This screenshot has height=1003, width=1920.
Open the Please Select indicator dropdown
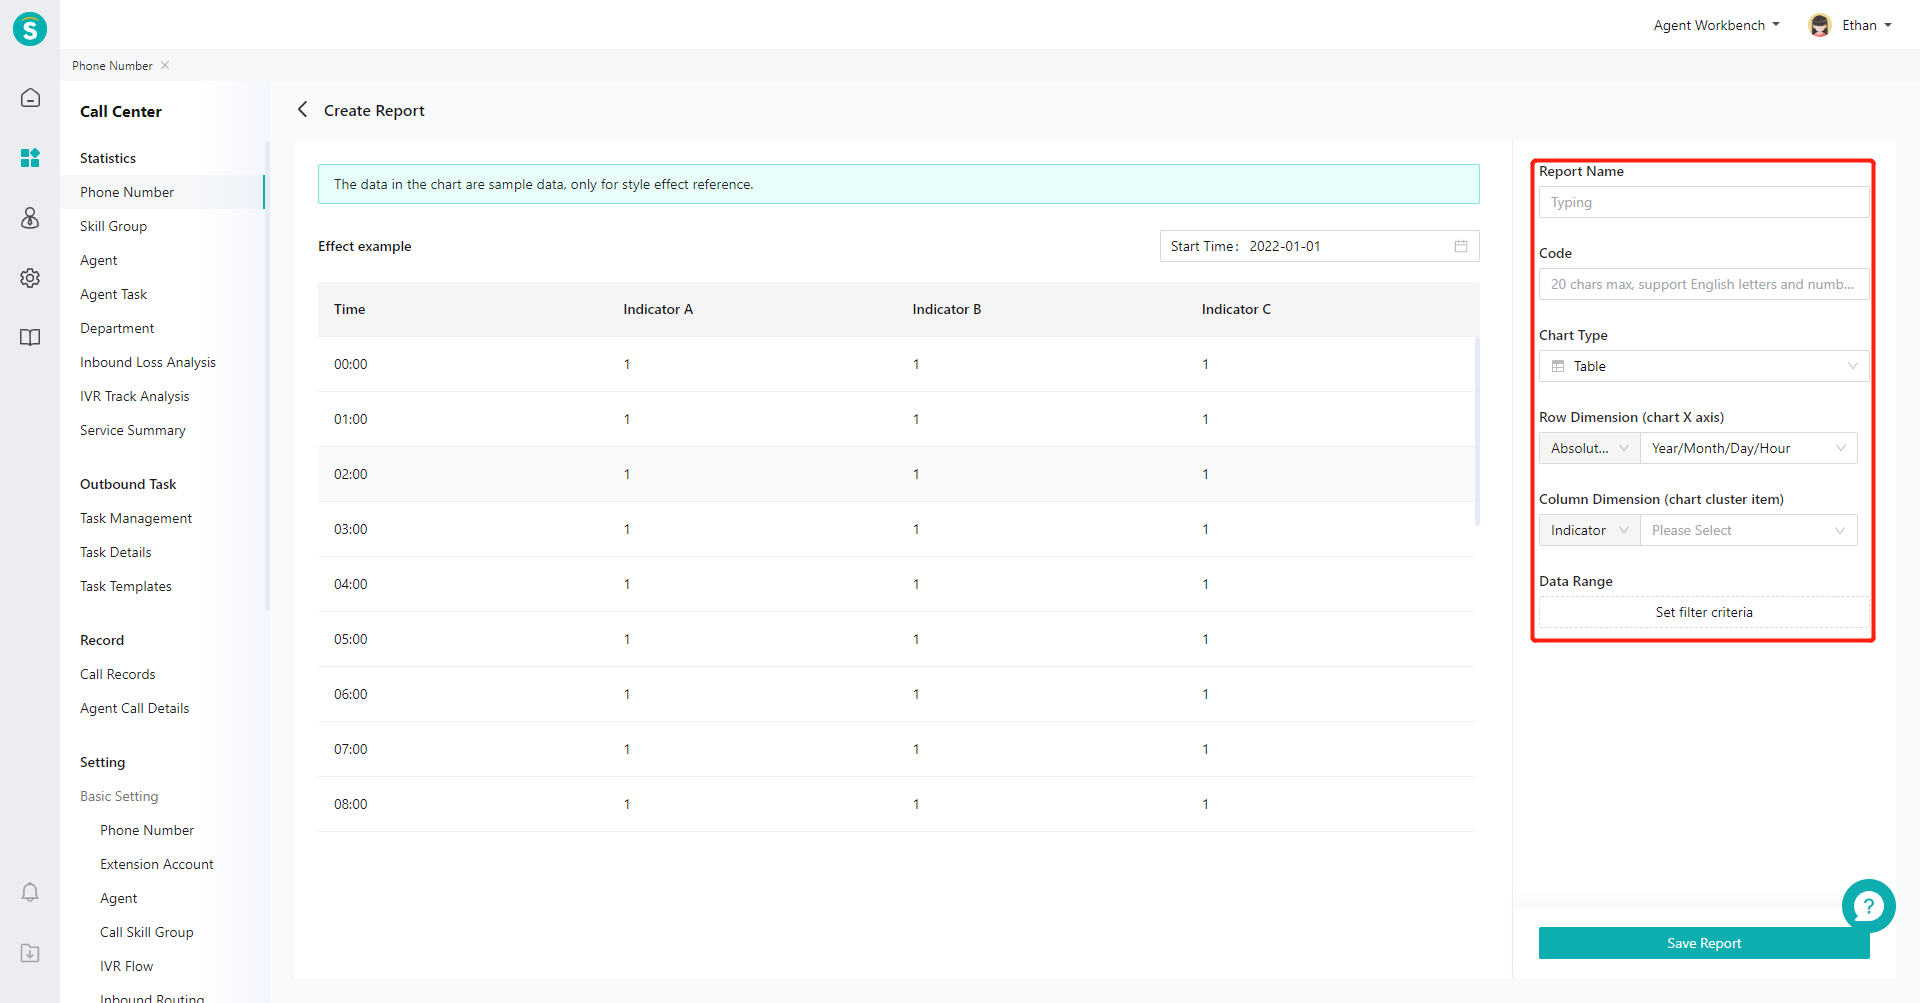(1749, 530)
